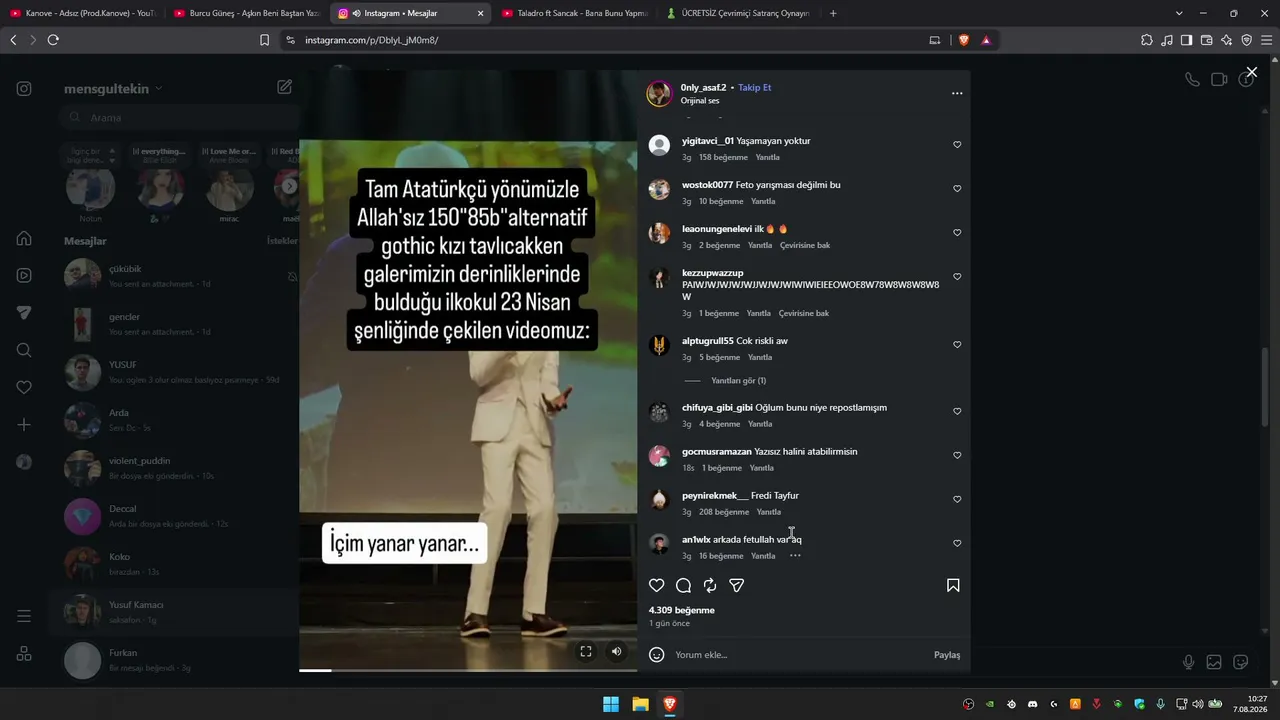1280x720 pixels.
Task: Like kezzupwazzup's comment
Action: point(957,277)
